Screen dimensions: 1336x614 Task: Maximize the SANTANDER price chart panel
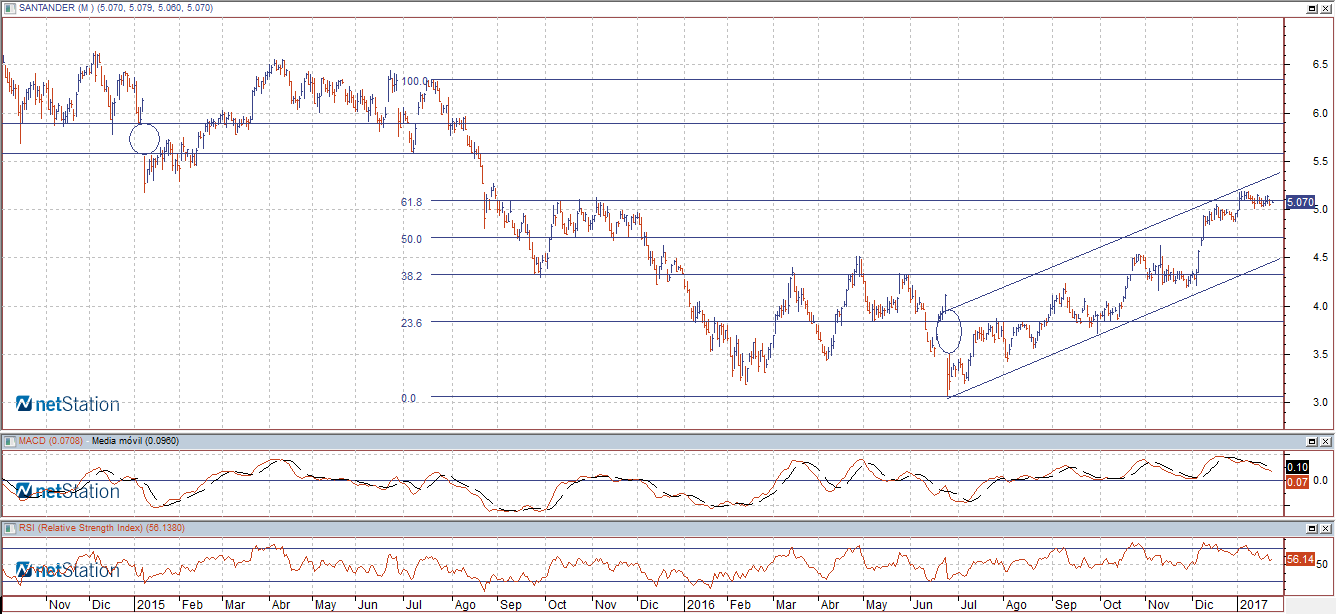tap(1311, 7)
